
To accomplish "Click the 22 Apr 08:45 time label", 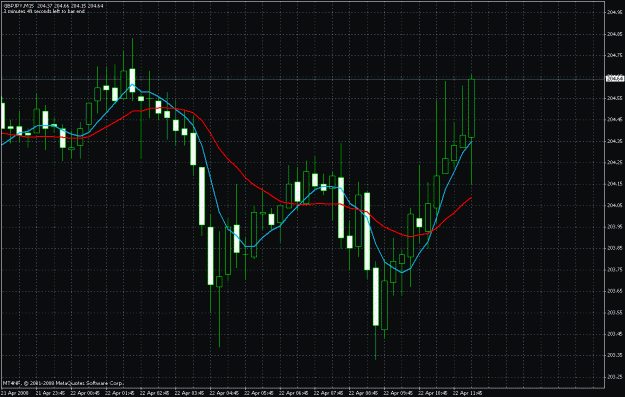I will (x=363, y=393).
